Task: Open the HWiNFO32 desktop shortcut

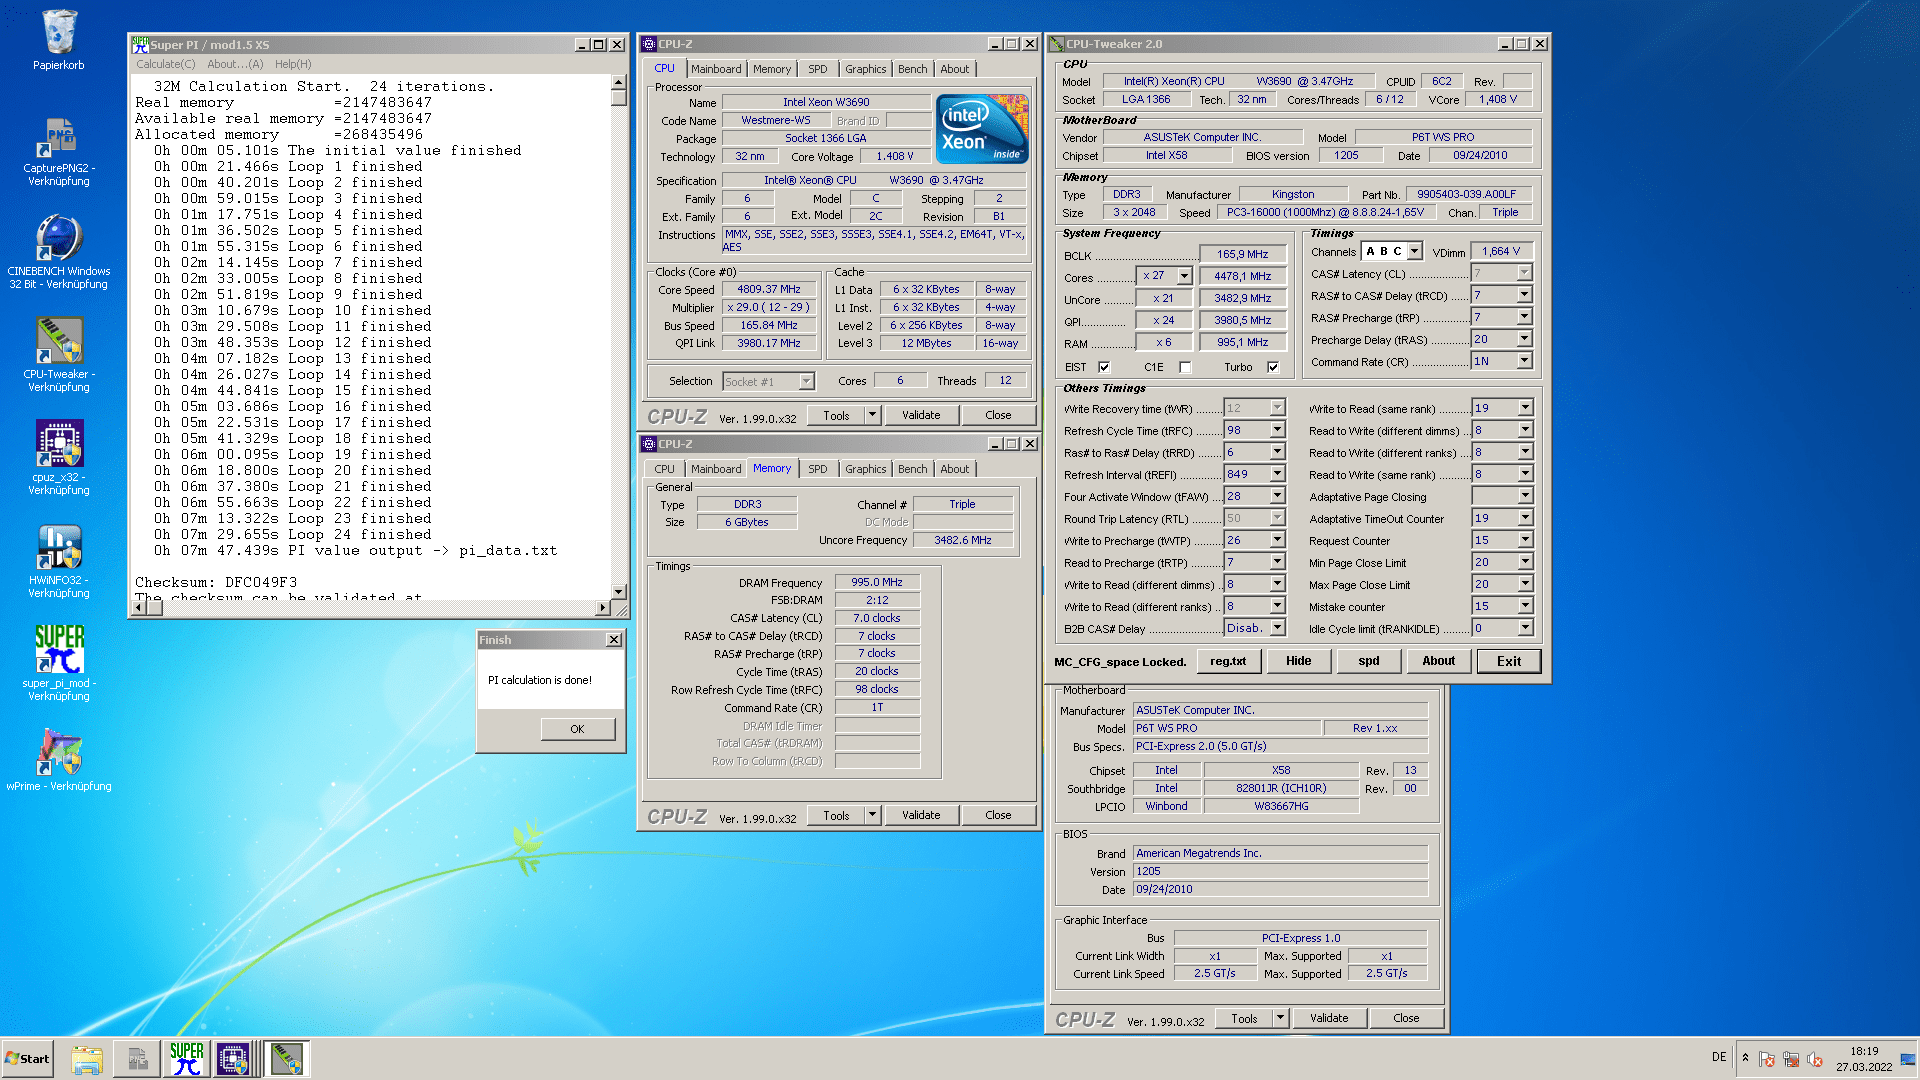Action: (58, 561)
